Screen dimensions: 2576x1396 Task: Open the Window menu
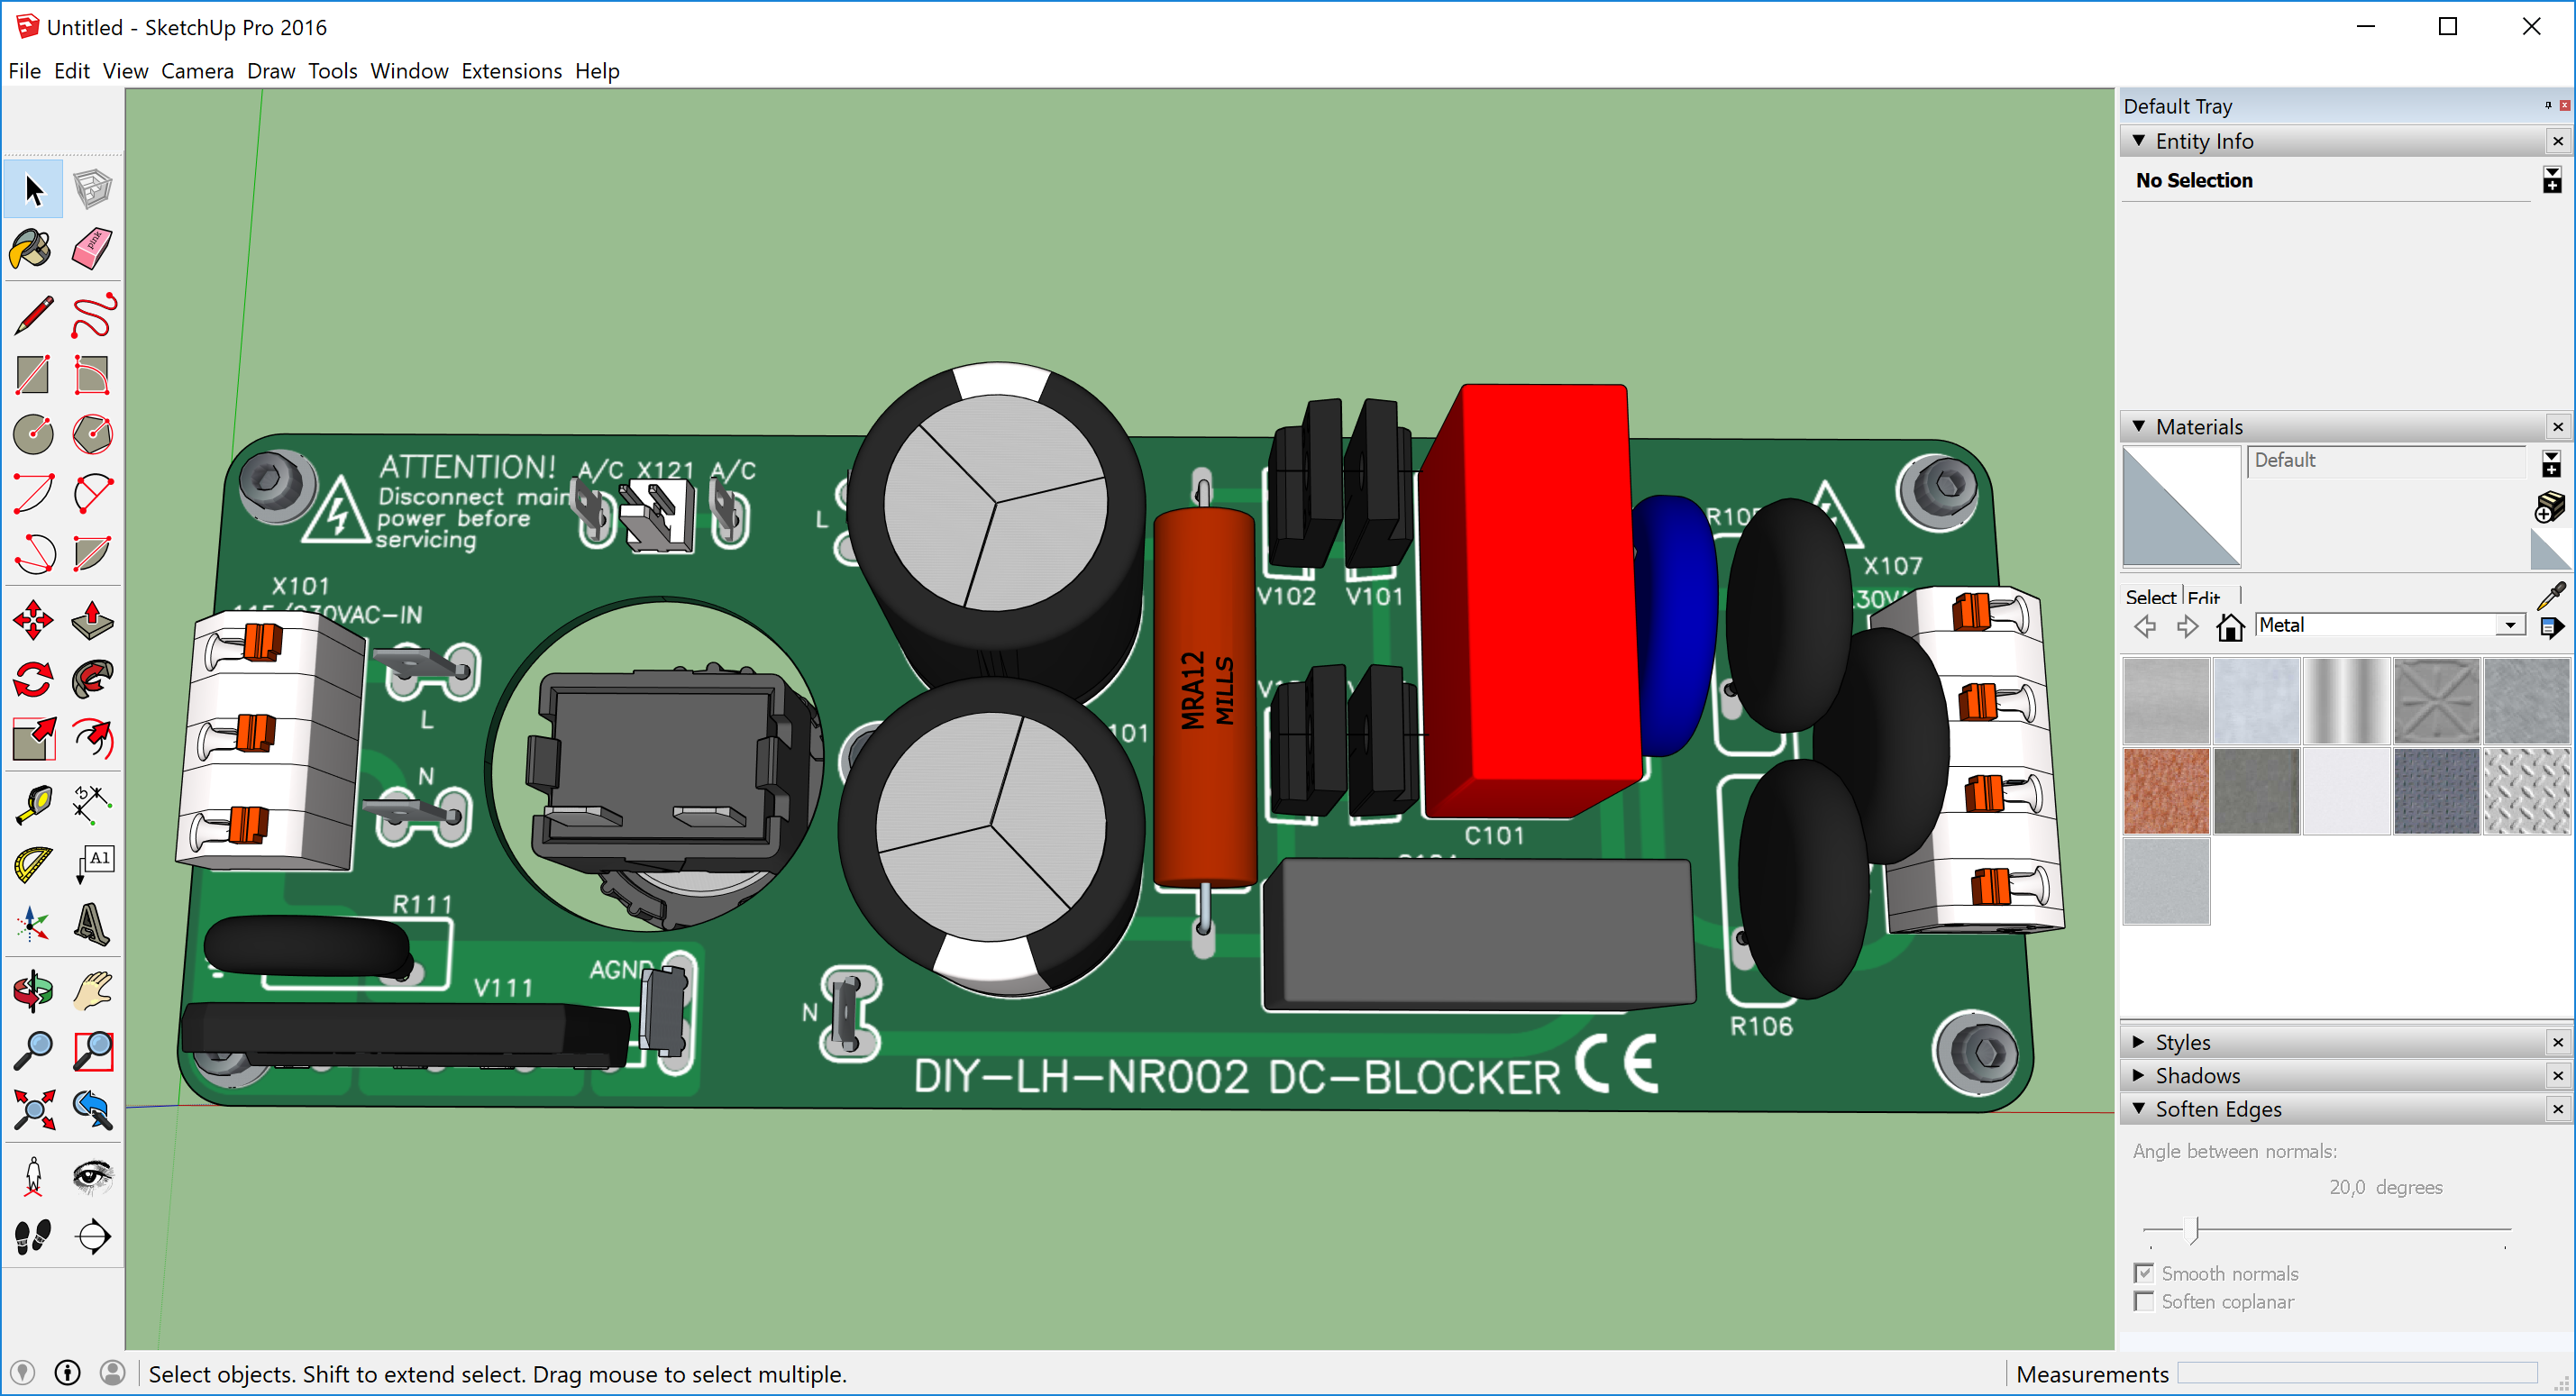click(409, 71)
